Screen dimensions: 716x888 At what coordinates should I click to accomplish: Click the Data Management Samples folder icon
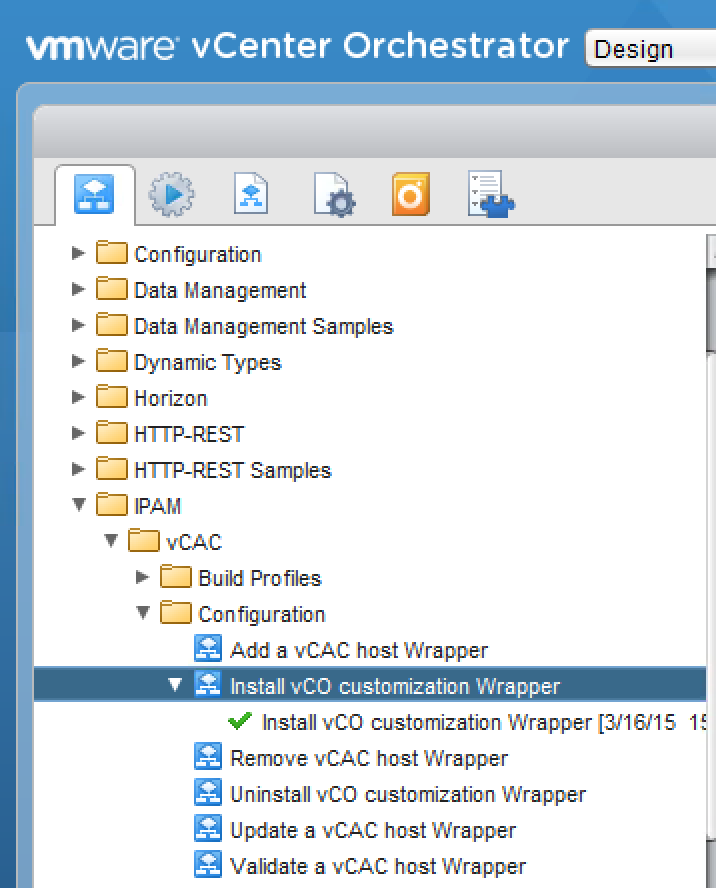tap(112, 325)
